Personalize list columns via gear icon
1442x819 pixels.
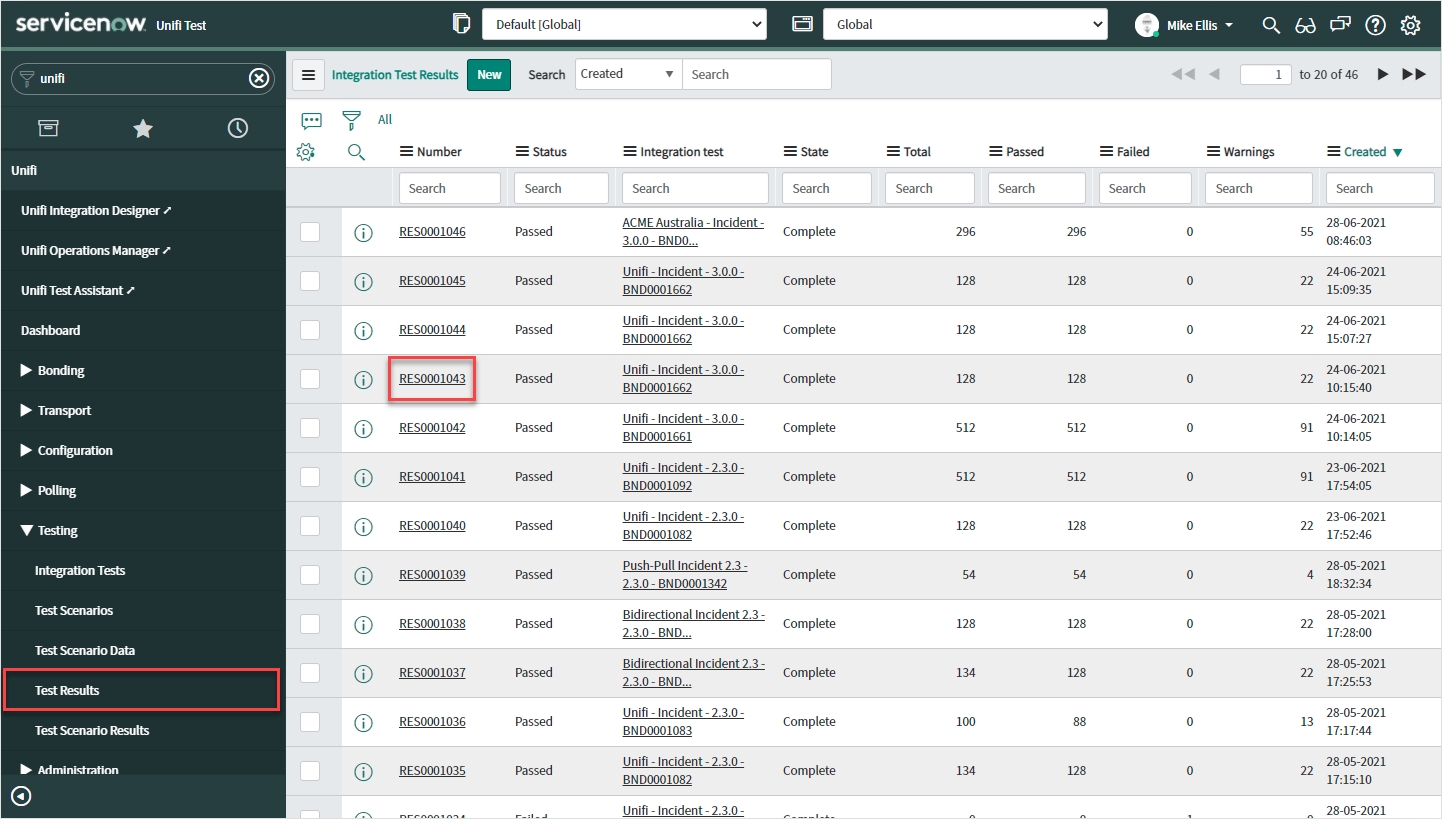point(306,152)
